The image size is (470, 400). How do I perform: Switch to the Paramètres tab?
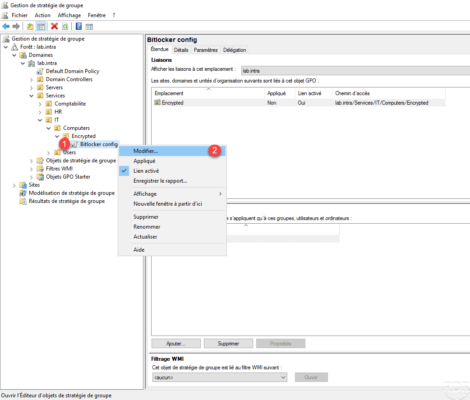tap(206, 50)
